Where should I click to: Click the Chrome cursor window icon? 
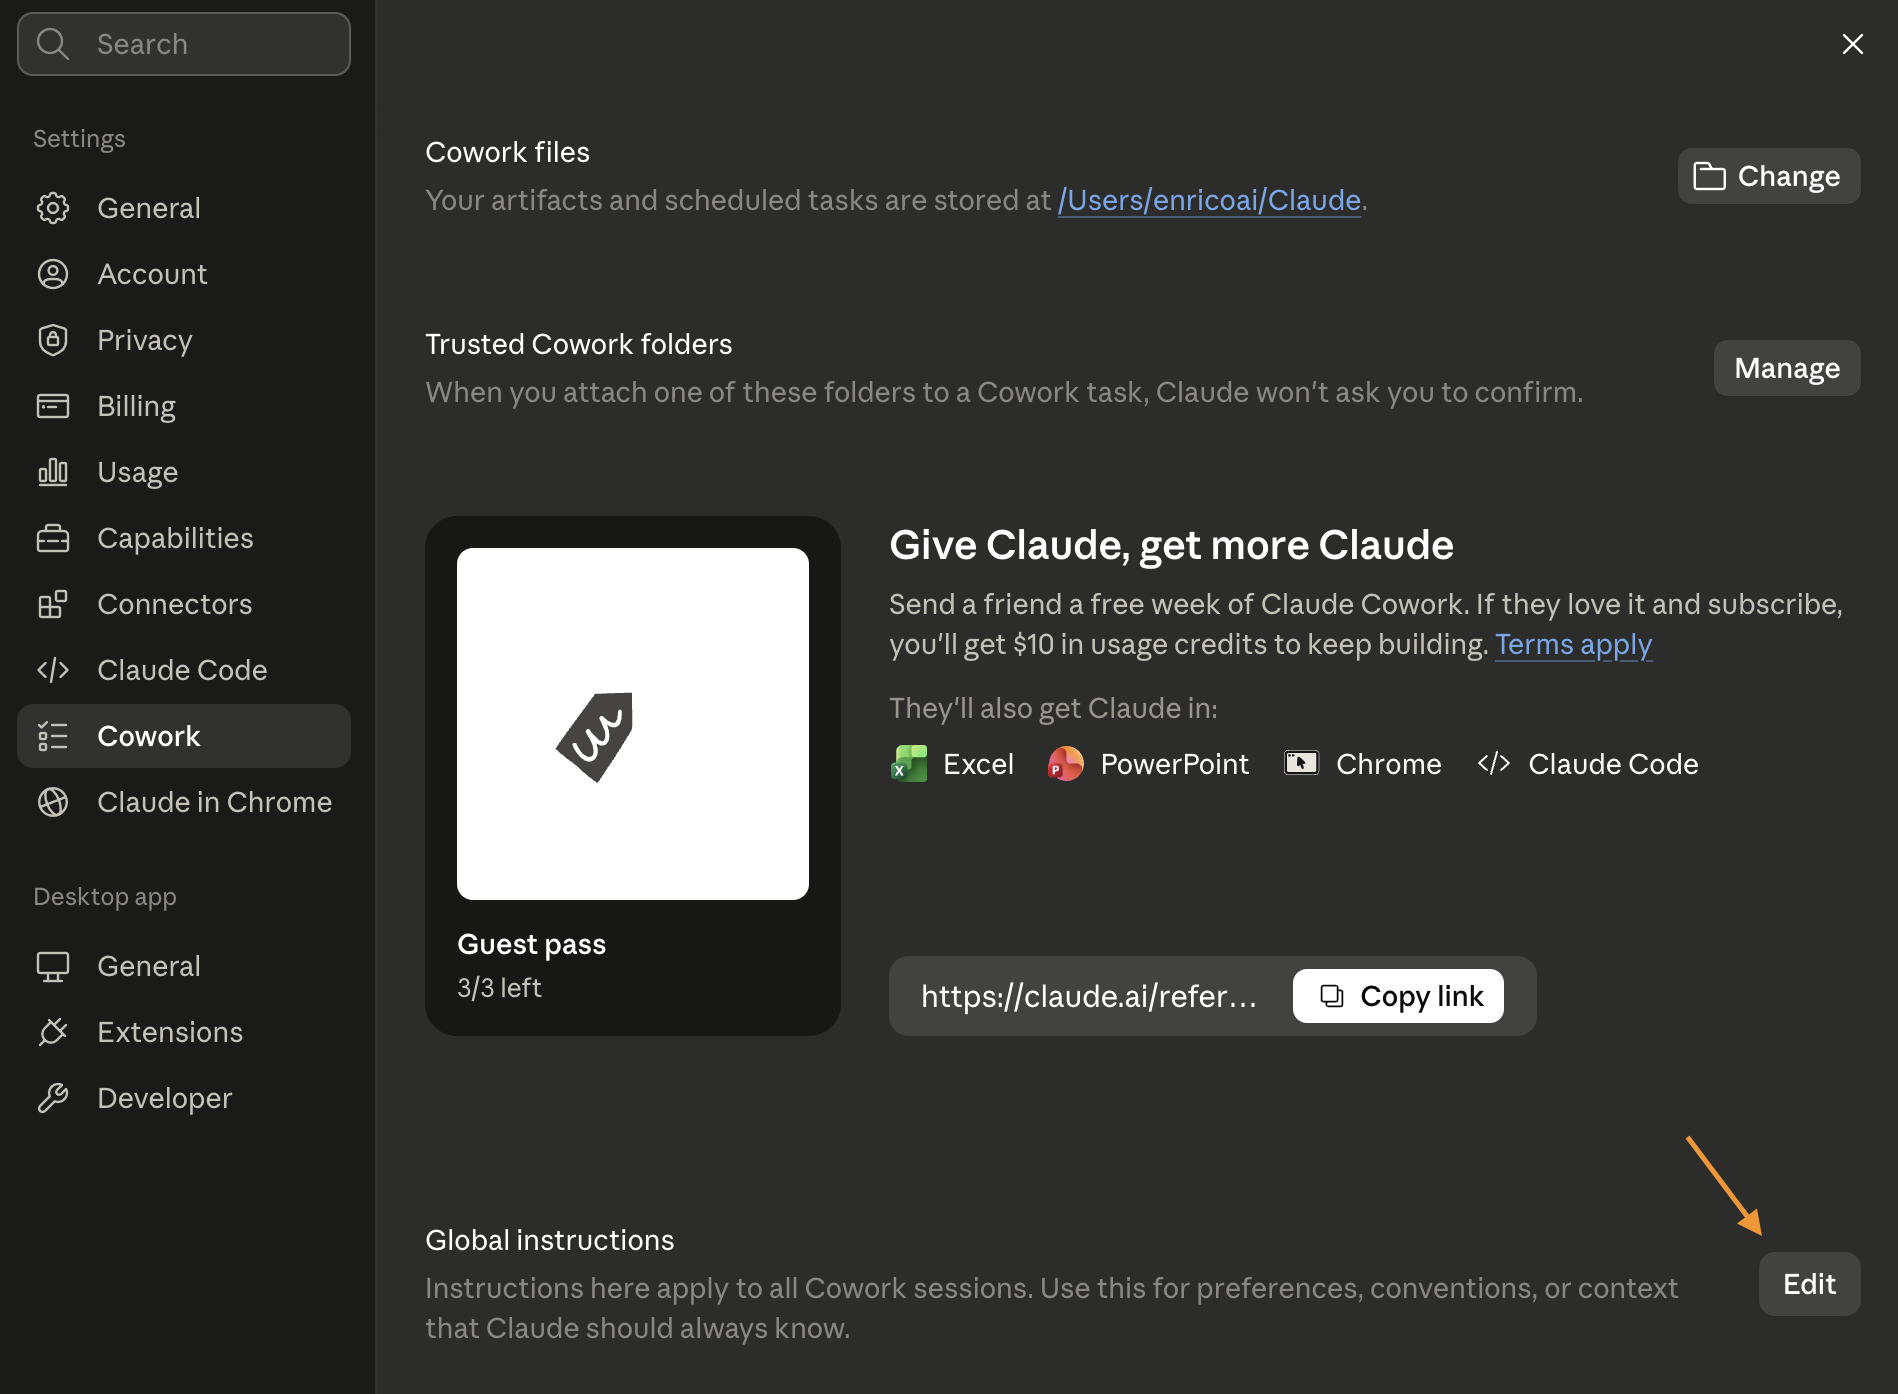pos(1301,764)
